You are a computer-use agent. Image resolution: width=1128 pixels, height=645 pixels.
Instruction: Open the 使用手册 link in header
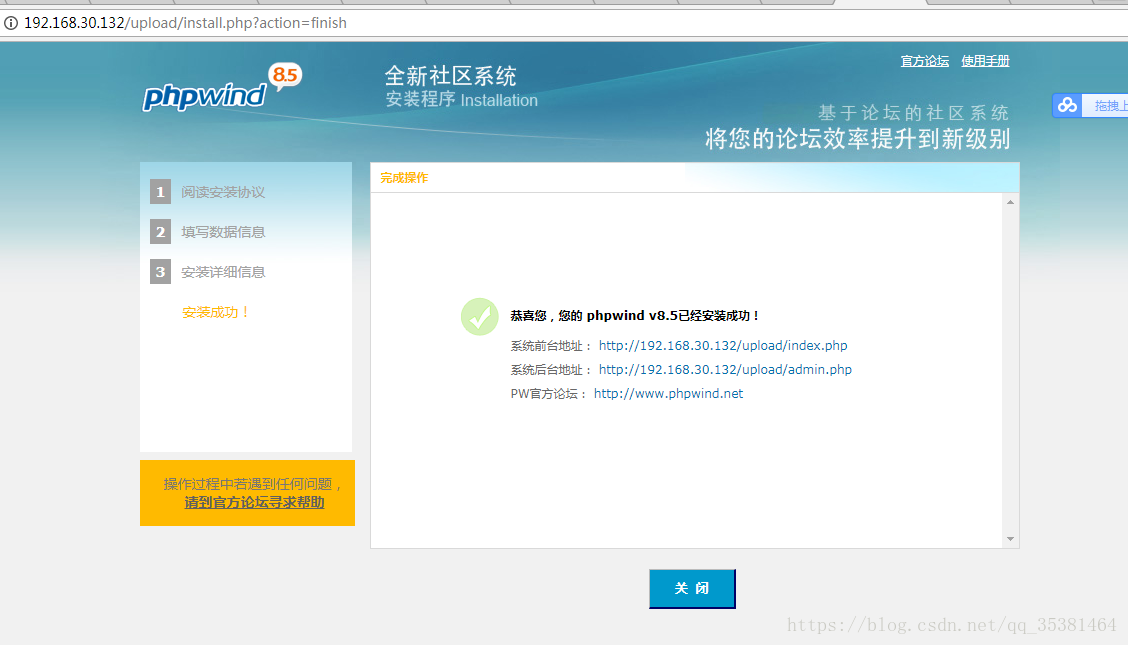pos(986,61)
